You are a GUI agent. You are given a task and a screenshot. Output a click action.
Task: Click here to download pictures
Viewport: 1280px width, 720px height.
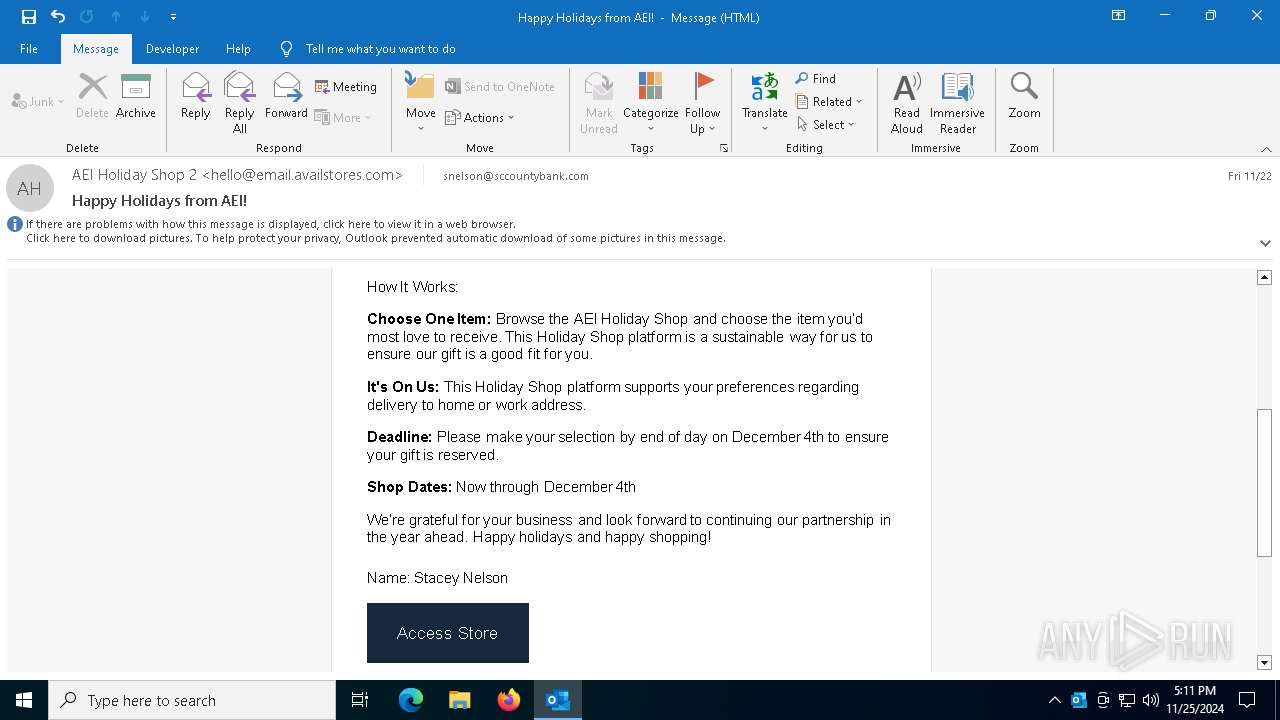[x=376, y=238]
